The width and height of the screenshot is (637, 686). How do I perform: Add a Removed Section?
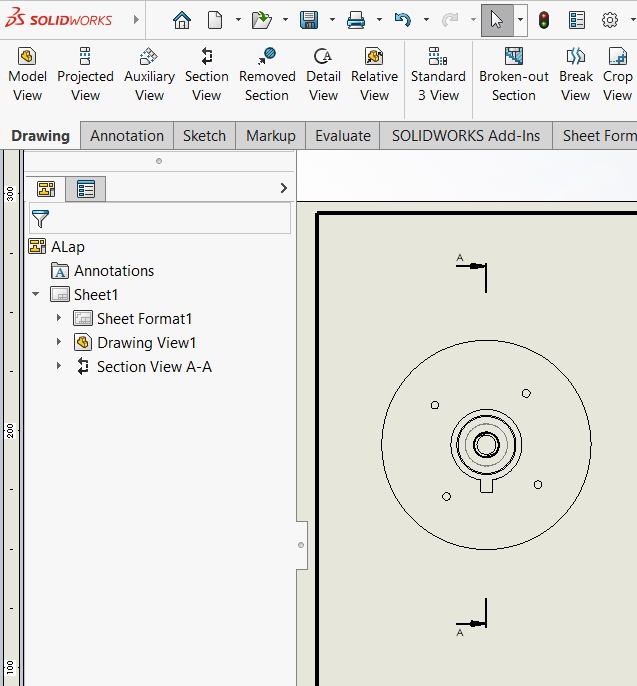click(267, 74)
